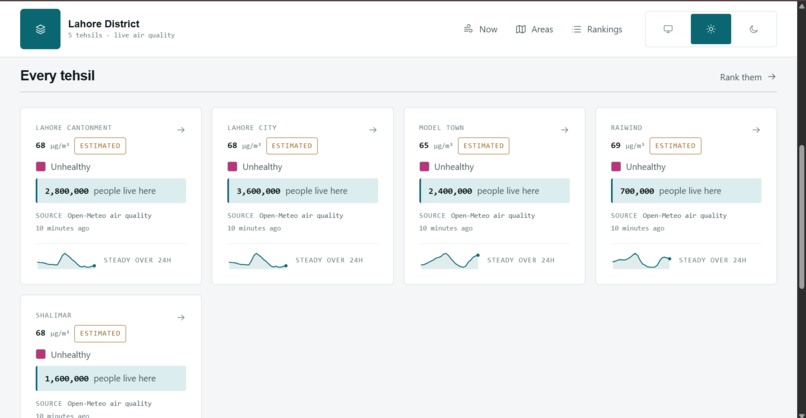This screenshot has width=806, height=418.
Task: Switch to system theme monitor icon
Action: click(x=668, y=29)
